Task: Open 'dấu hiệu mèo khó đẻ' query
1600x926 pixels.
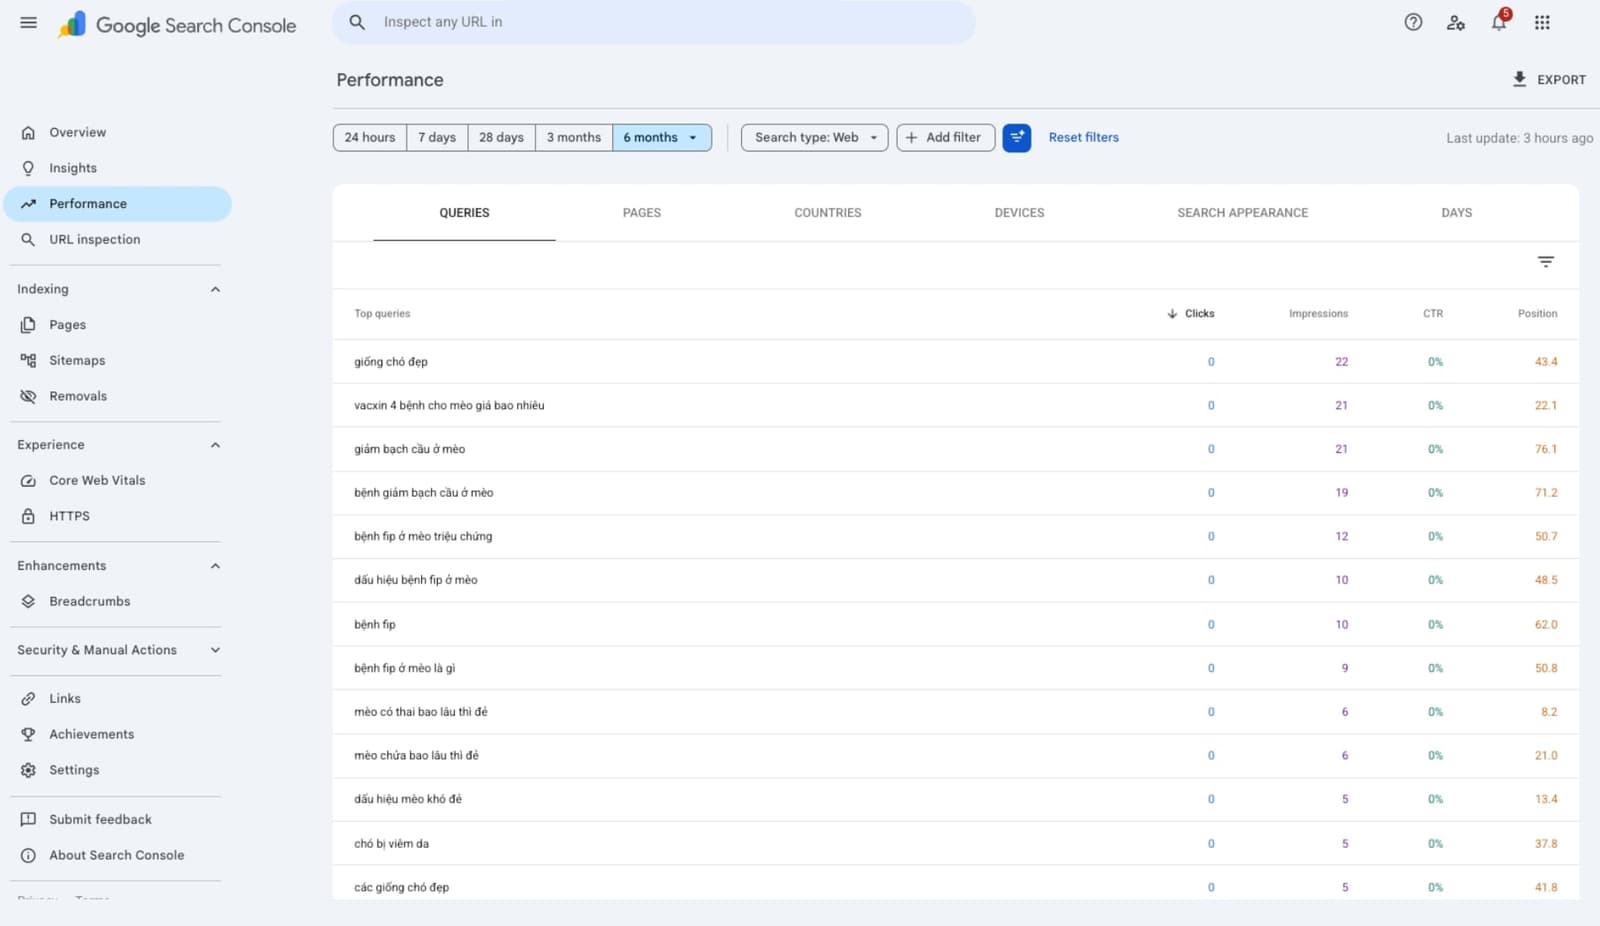Action: 956,799
